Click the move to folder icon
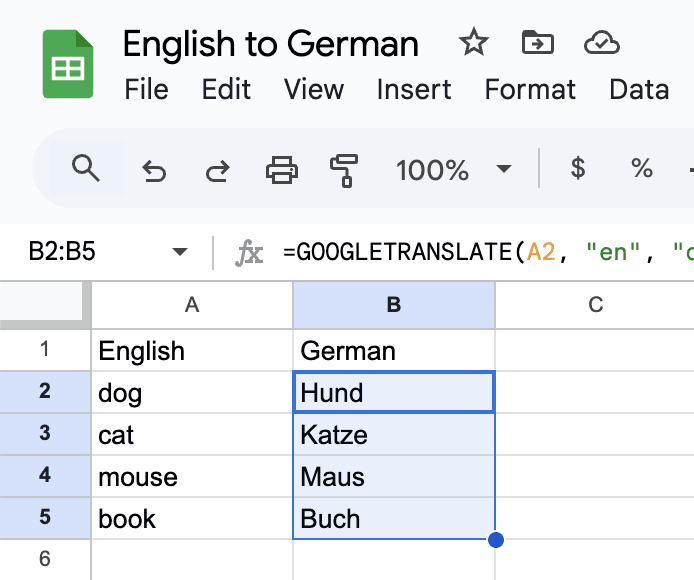 (x=537, y=42)
